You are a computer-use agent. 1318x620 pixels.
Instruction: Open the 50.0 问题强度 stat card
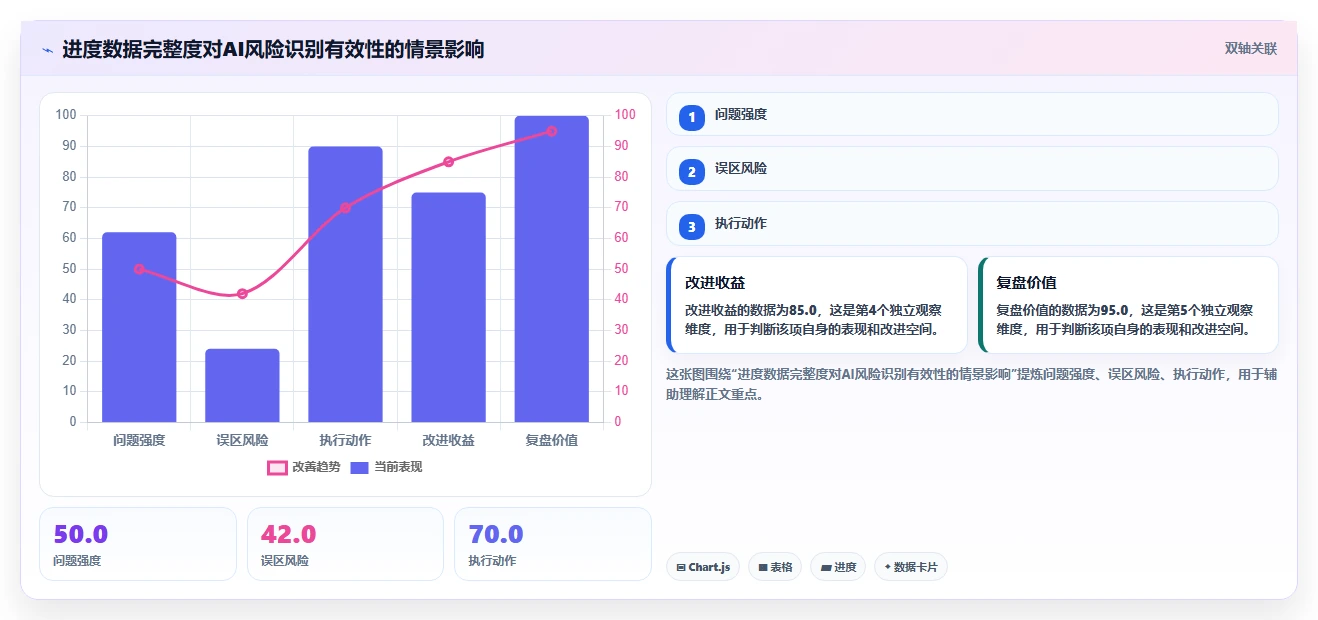click(138, 544)
